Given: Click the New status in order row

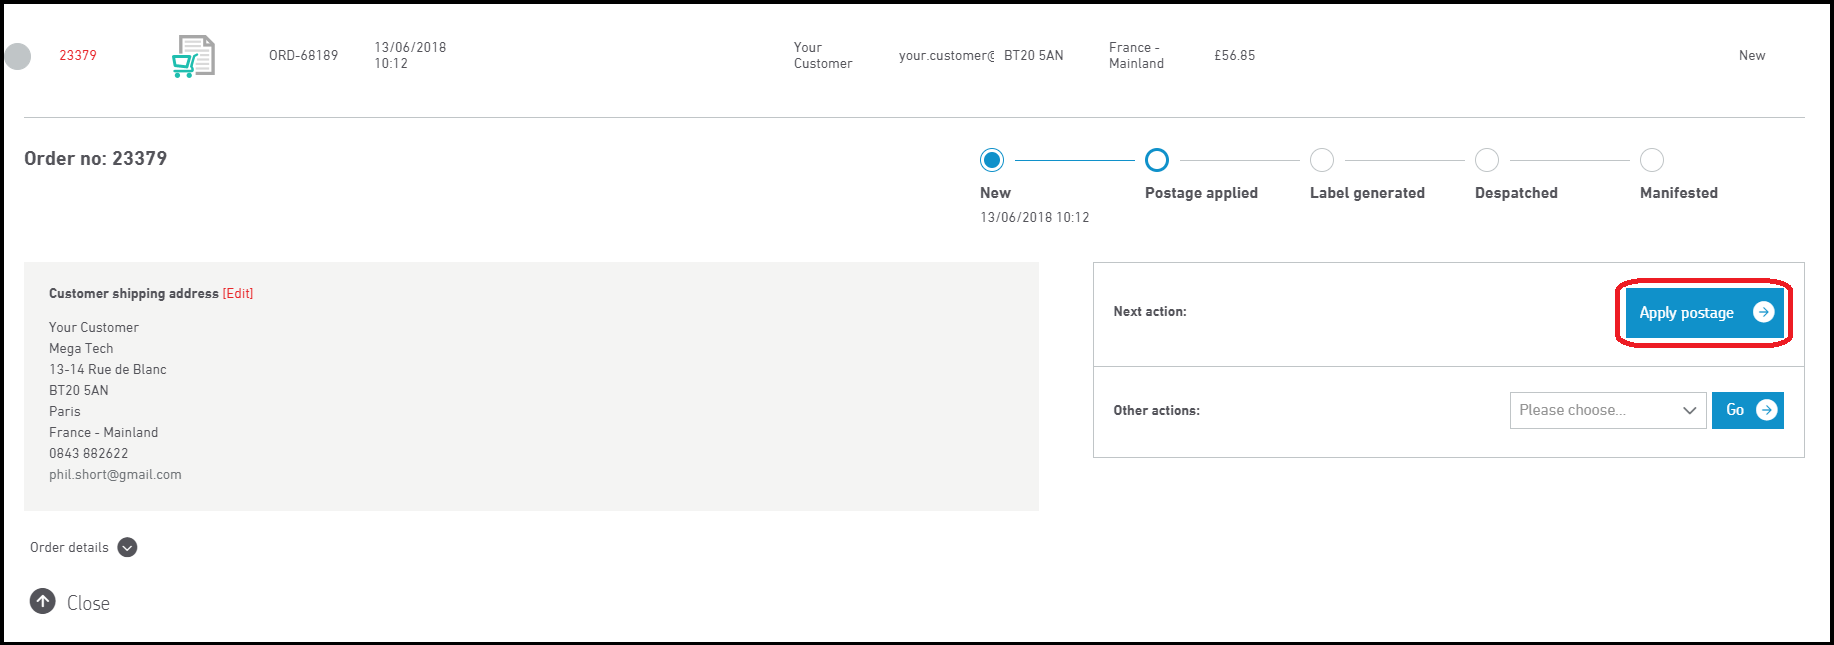Looking at the screenshot, I should (1751, 55).
